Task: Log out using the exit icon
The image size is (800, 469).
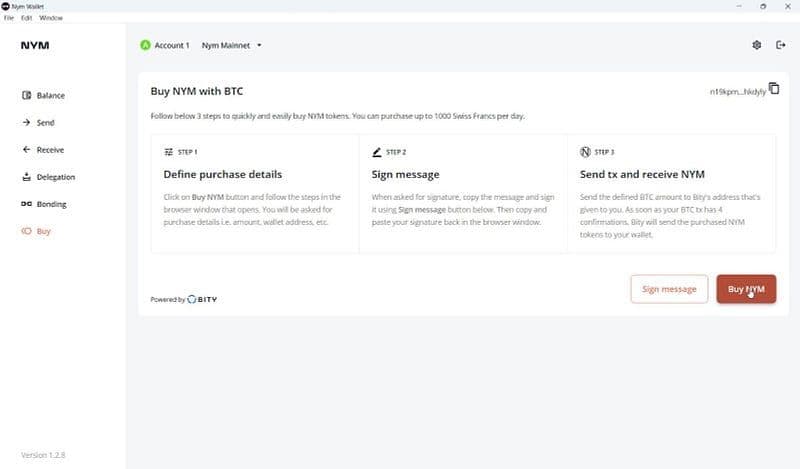Action: click(781, 45)
